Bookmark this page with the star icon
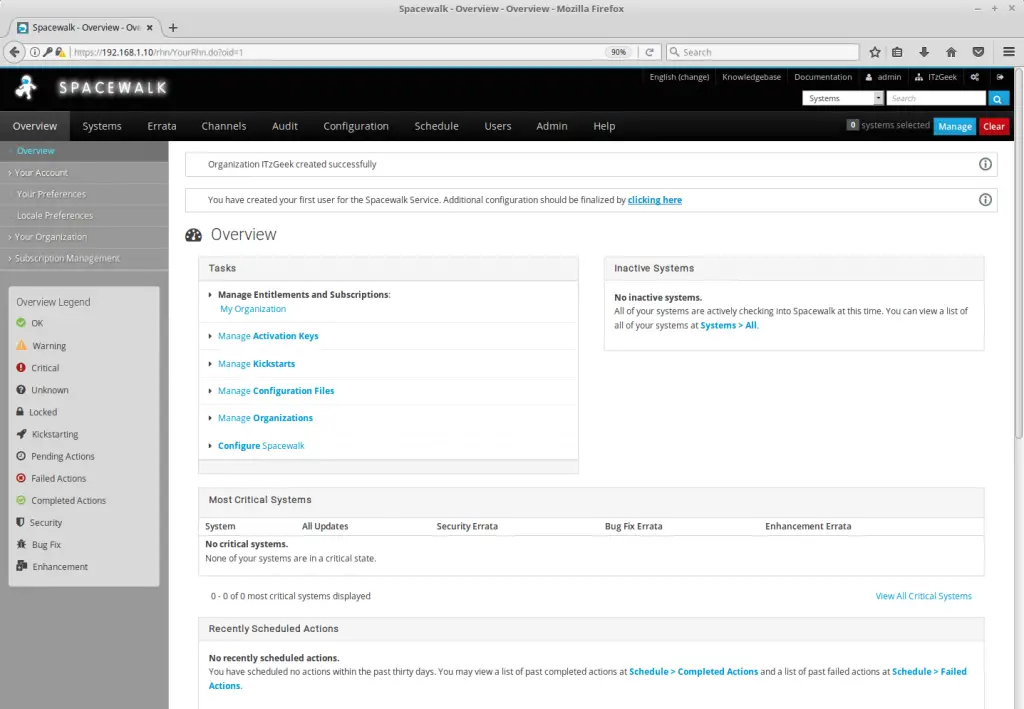The image size is (1024, 709). click(874, 52)
